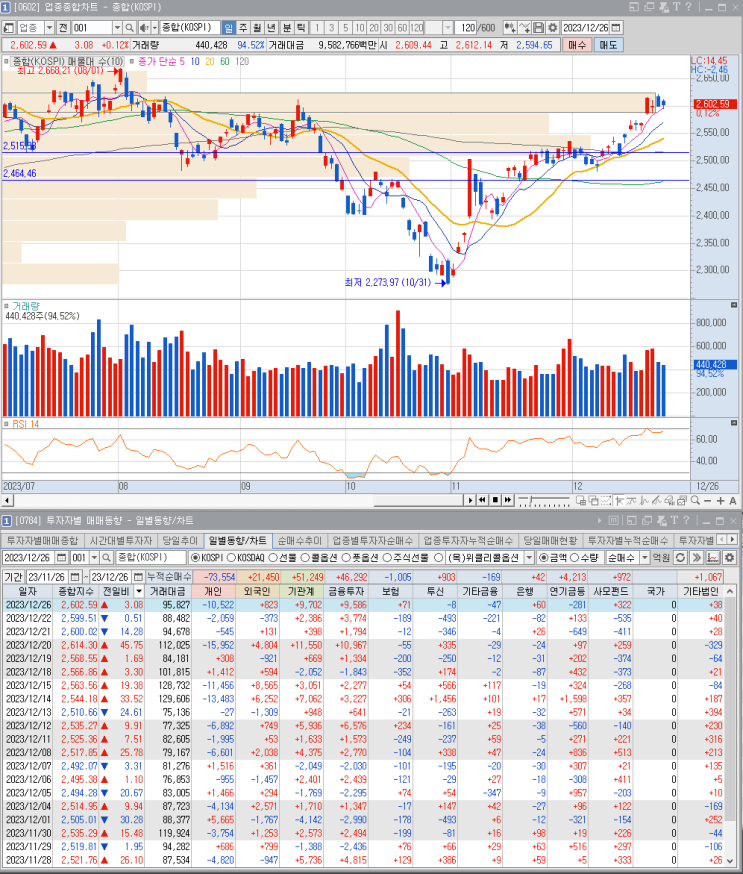Switch to the 업종별투자자순매수 tab
The width and height of the screenshot is (743, 874).
tap(372, 540)
